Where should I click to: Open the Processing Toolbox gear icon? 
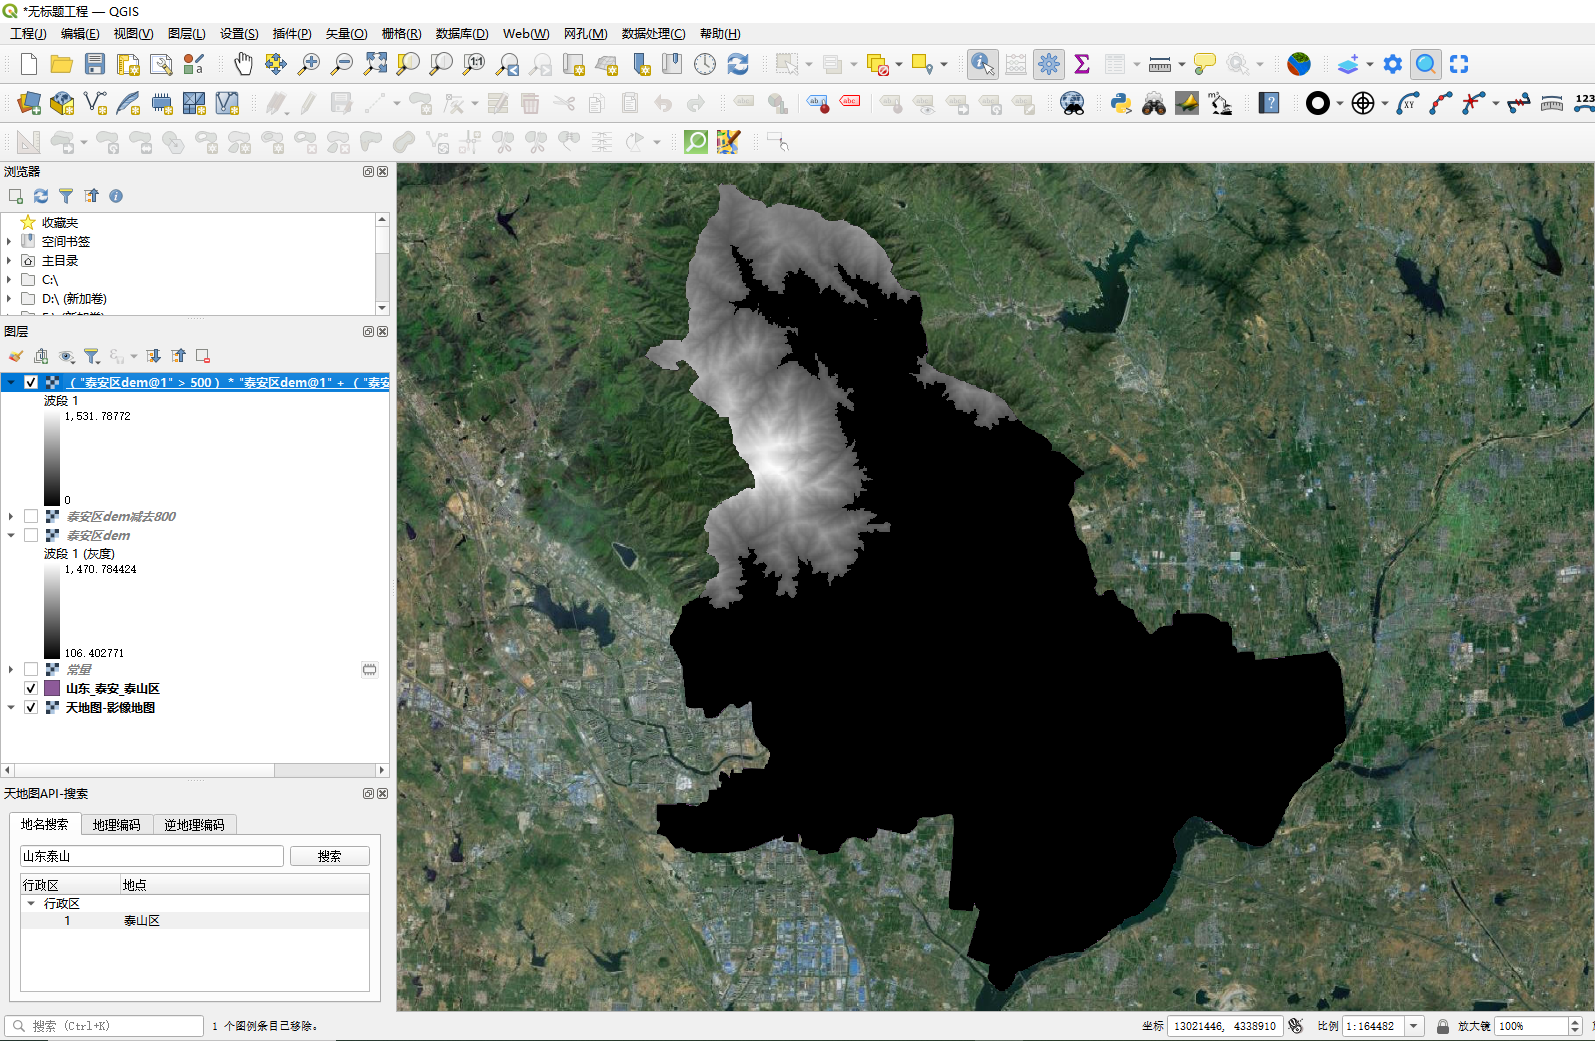click(x=1048, y=65)
